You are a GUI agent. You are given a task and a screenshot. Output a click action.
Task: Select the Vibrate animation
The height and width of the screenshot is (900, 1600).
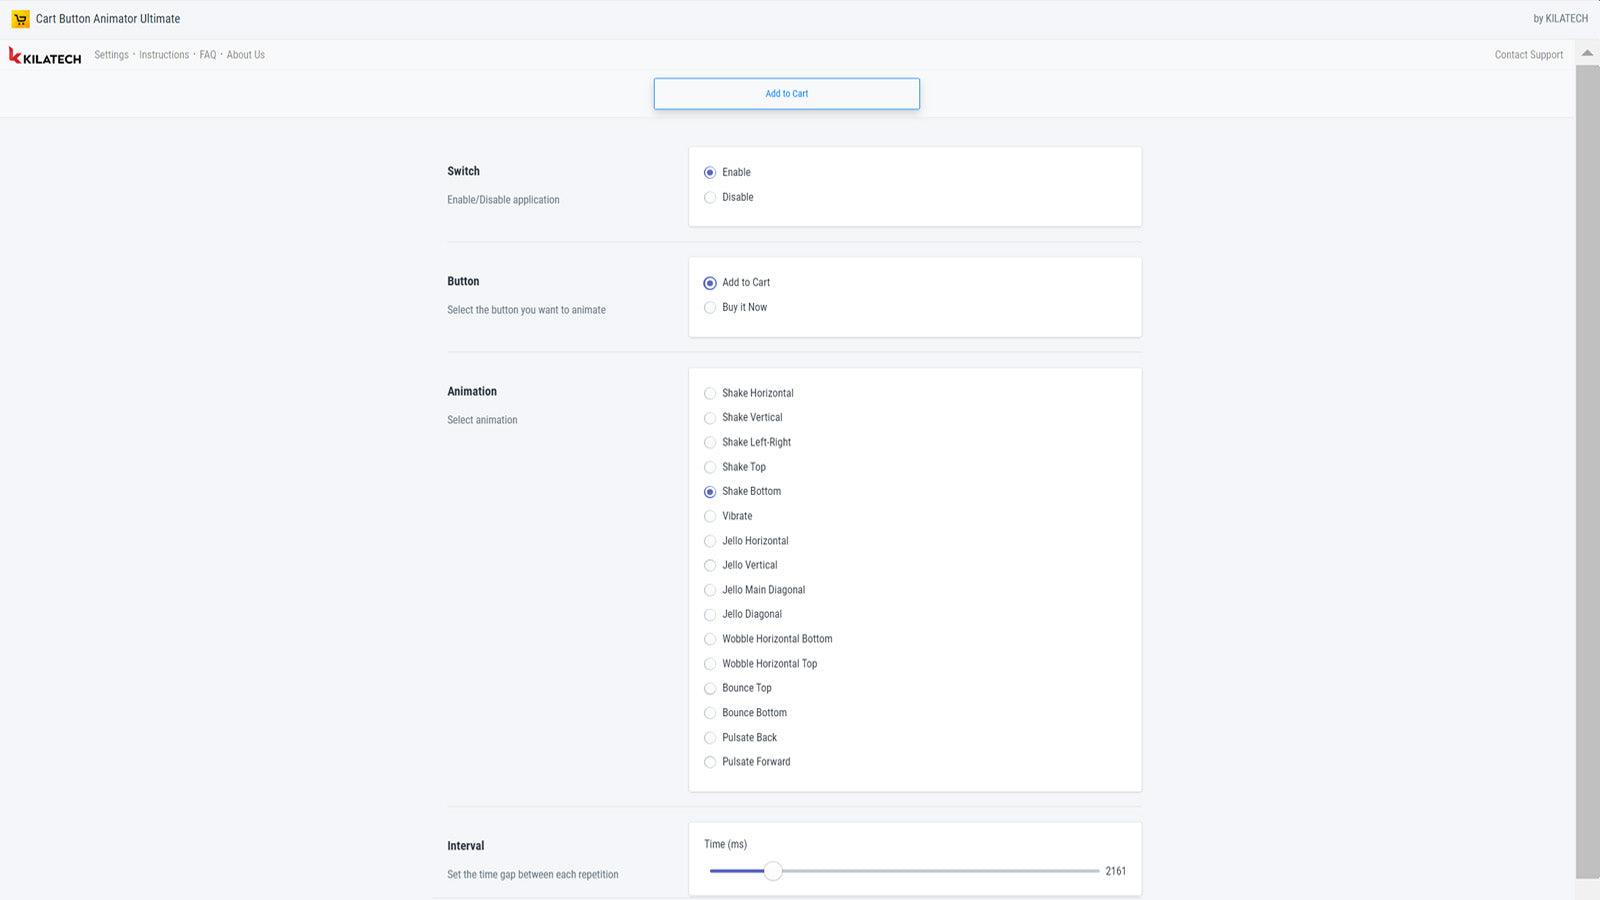pyautogui.click(x=710, y=517)
